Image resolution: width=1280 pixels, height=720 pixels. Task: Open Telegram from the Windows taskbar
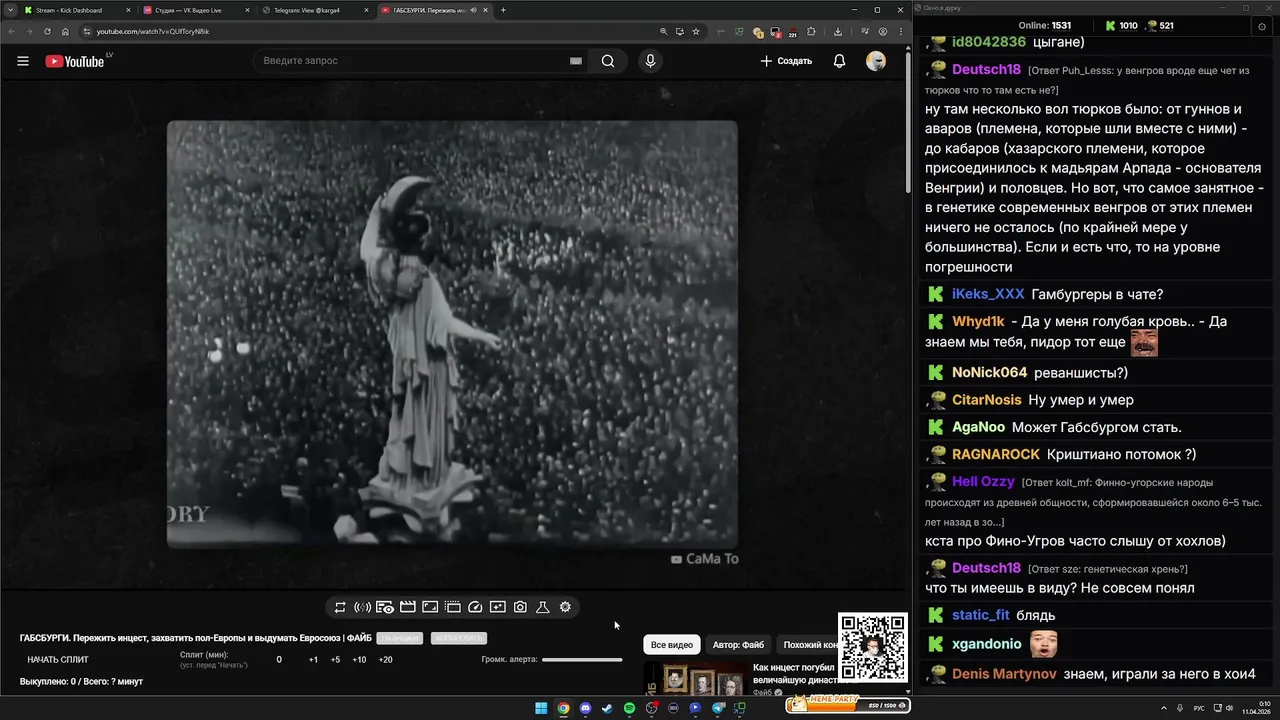[x=717, y=708]
